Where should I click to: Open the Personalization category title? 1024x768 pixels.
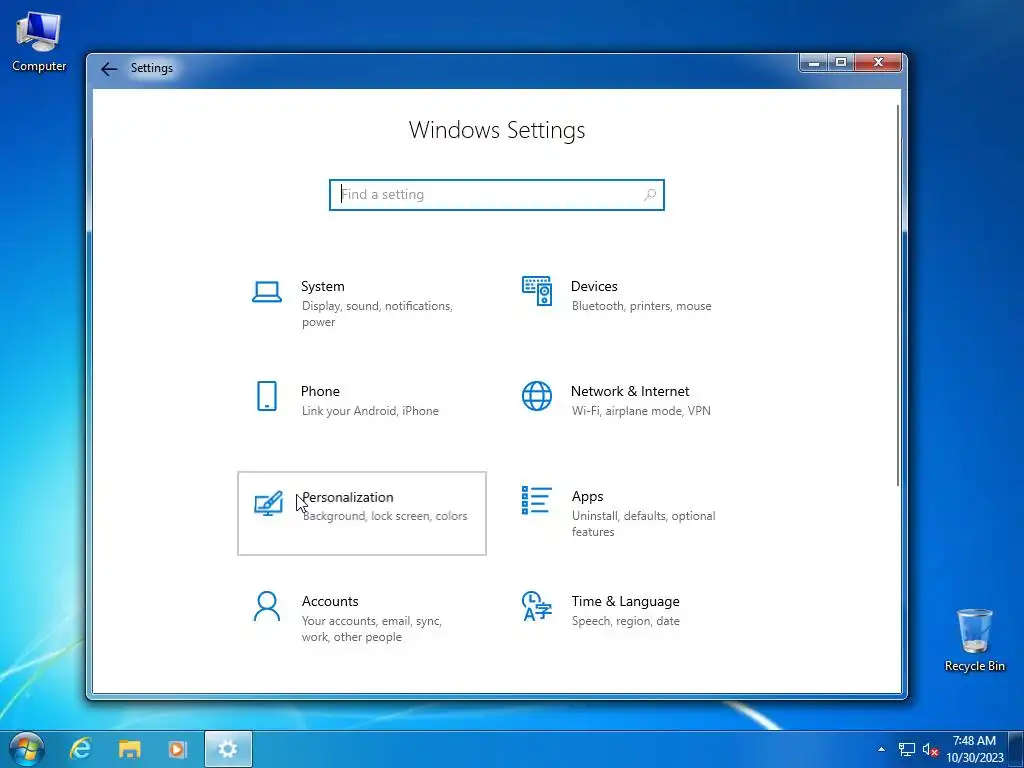[x=348, y=497]
